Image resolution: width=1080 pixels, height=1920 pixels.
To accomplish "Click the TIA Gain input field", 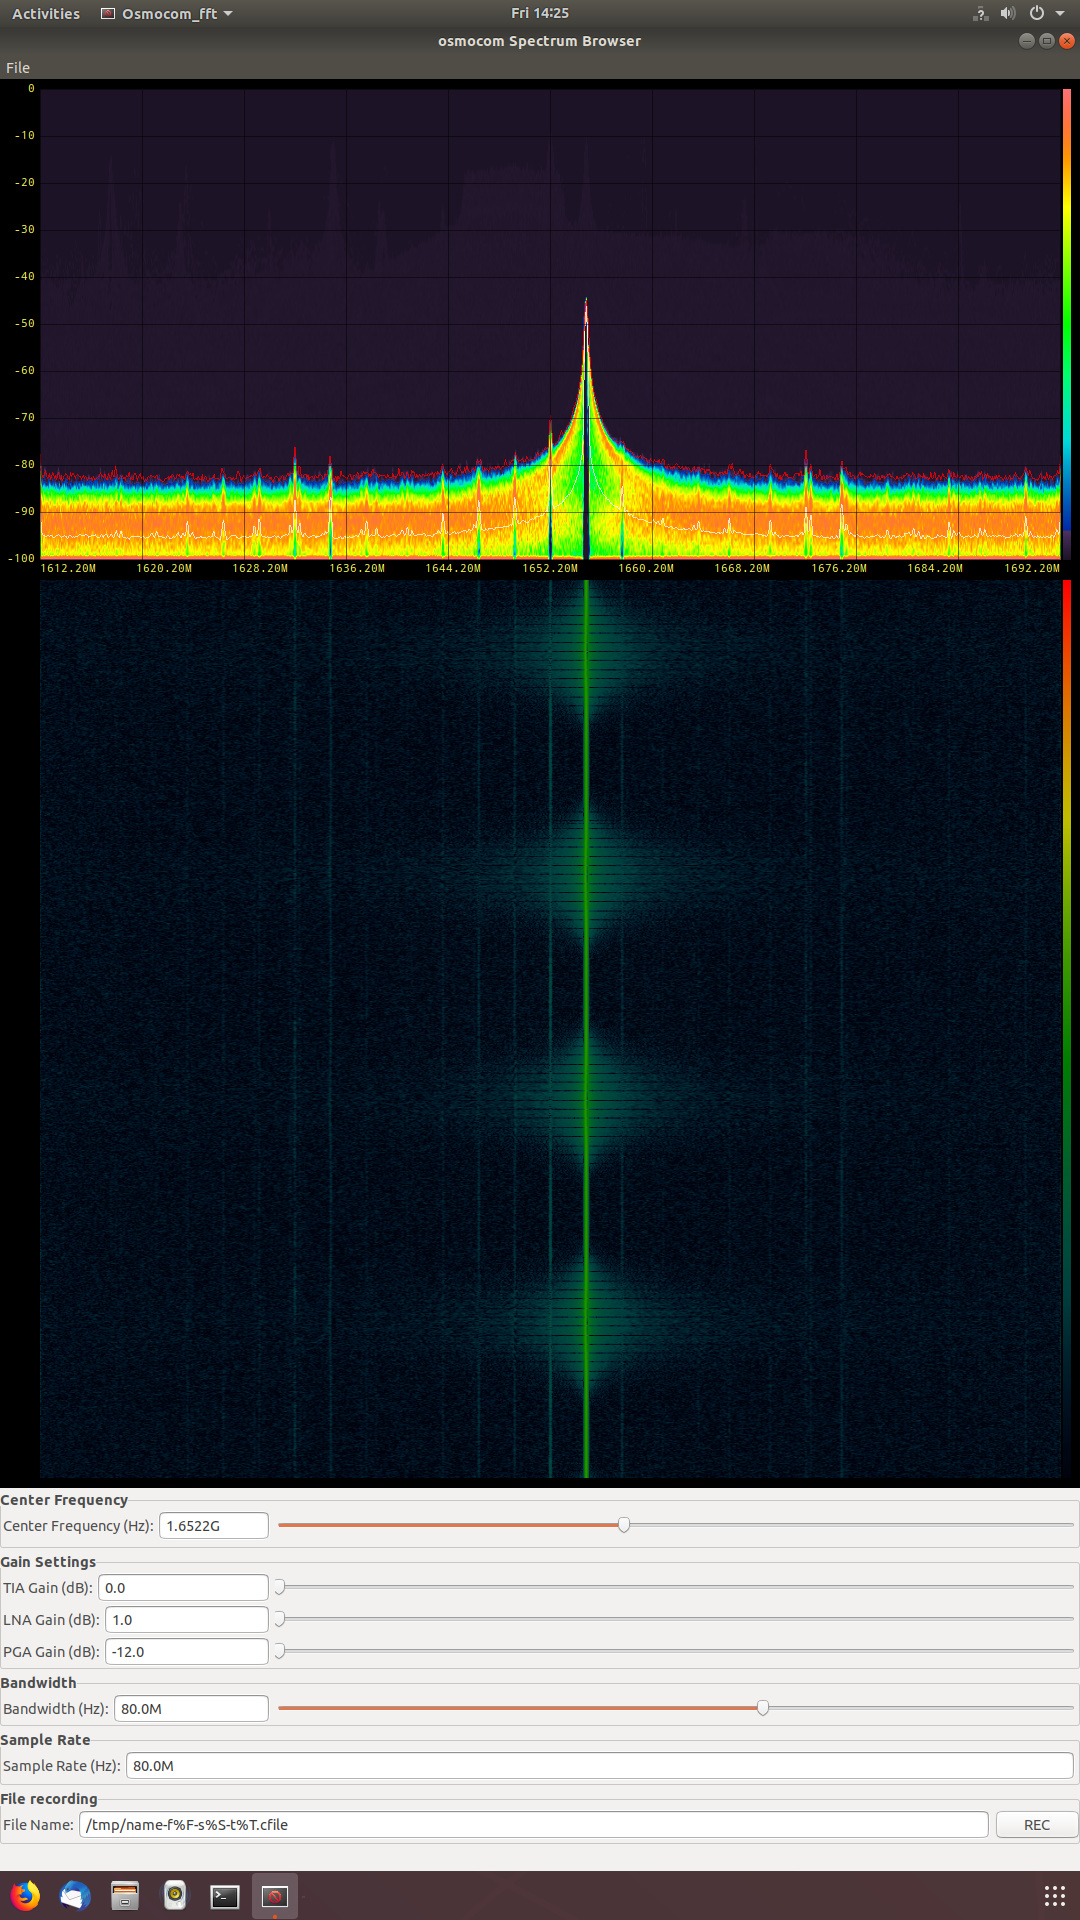I will click(183, 1588).
